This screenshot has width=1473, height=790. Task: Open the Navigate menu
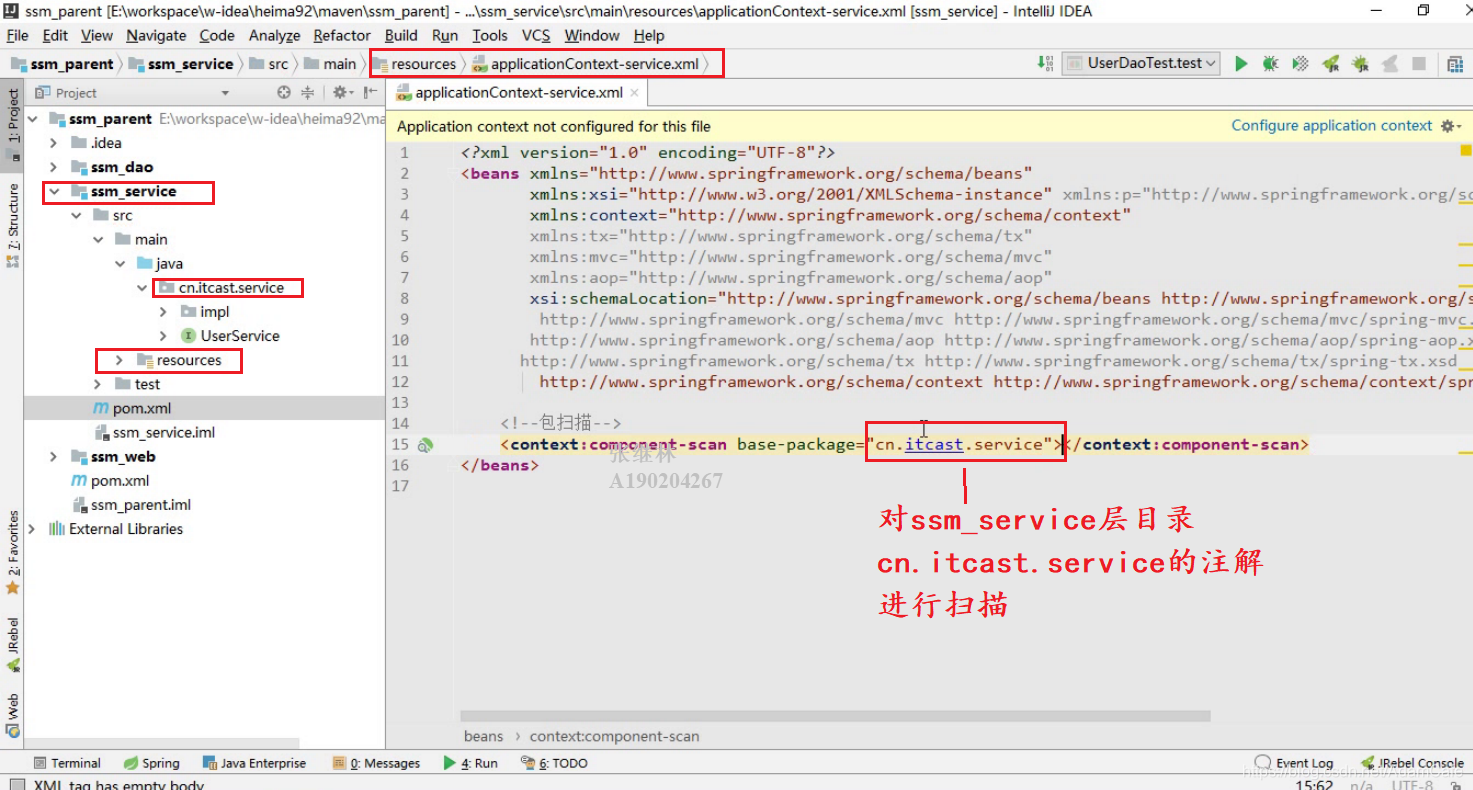click(156, 35)
